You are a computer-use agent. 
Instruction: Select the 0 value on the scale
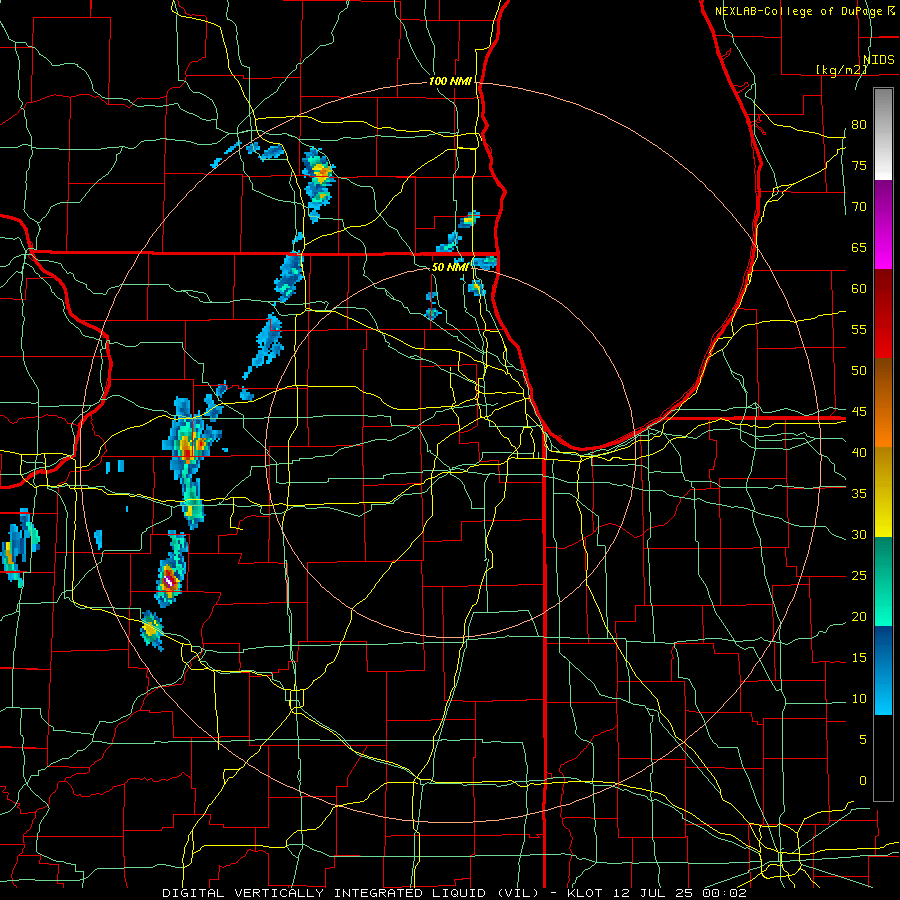point(863,781)
